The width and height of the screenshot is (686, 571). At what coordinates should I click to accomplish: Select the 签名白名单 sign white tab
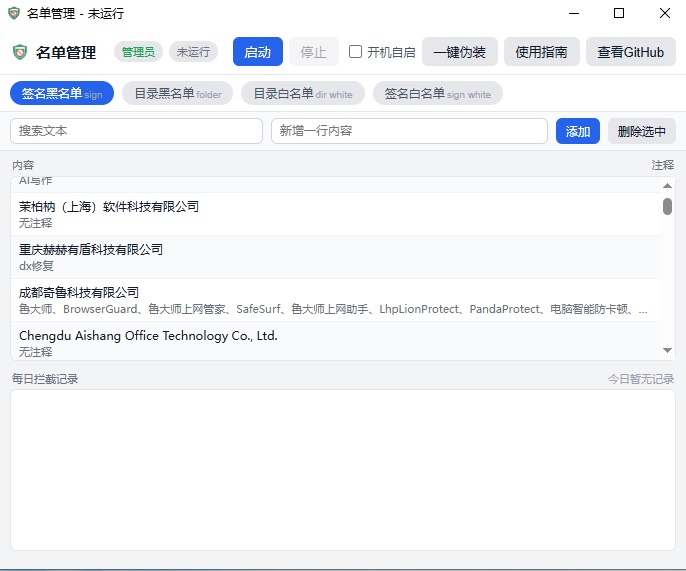pos(437,93)
